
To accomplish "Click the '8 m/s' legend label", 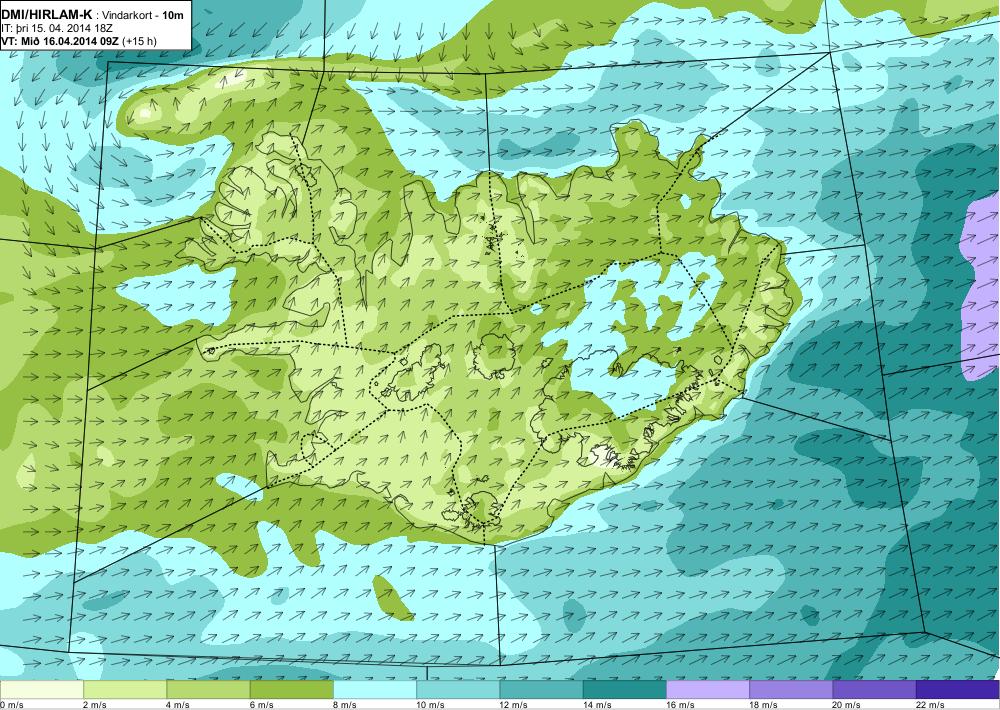I will tap(345, 705).
